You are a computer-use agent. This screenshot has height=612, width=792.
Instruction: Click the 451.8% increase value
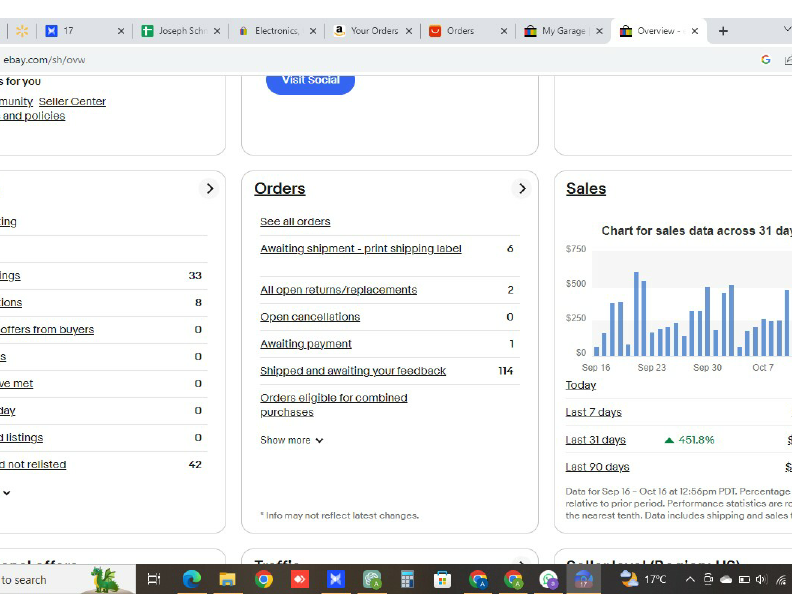(x=696, y=440)
